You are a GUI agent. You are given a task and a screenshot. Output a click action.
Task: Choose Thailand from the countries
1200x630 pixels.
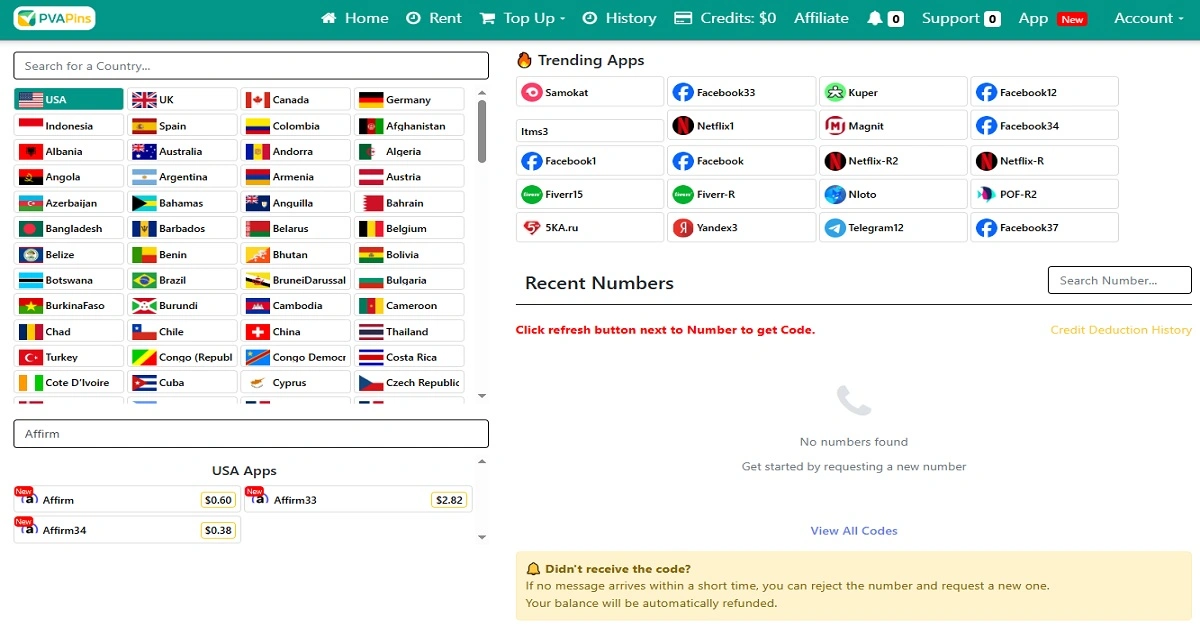(x=409, y=331)
